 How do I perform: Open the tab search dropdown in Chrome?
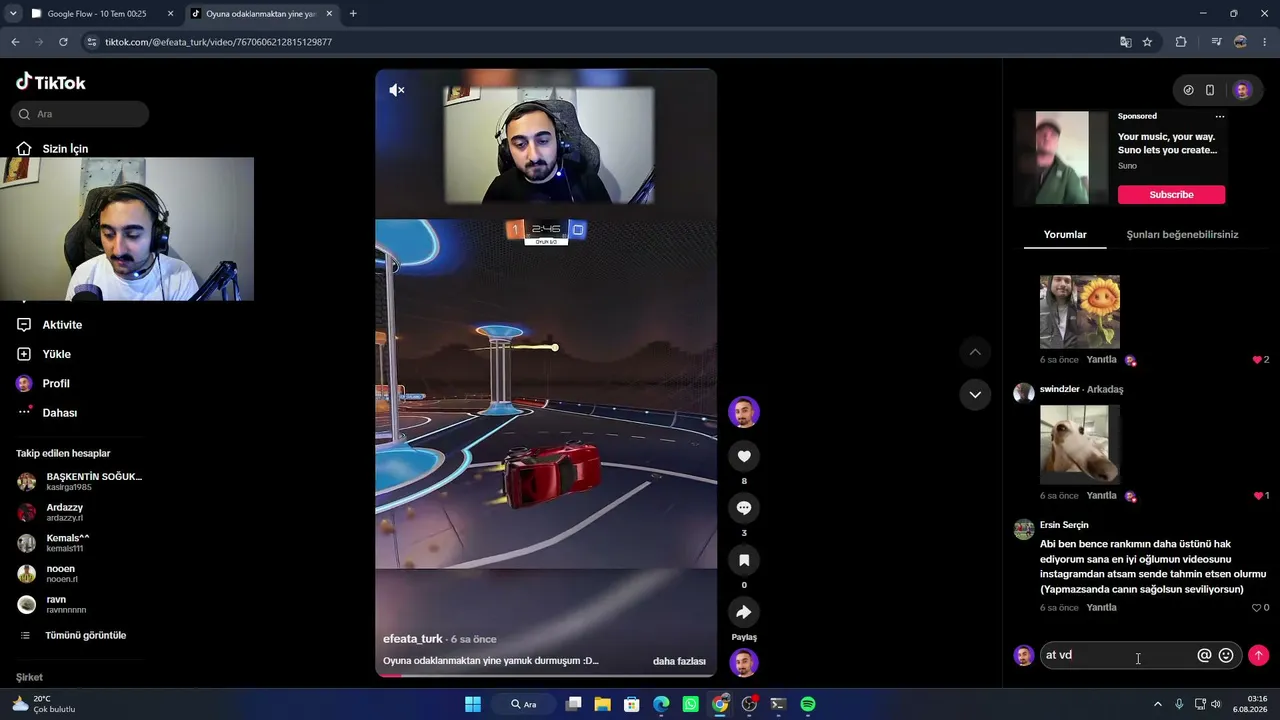pyautogui.click(x=13, y=14)
